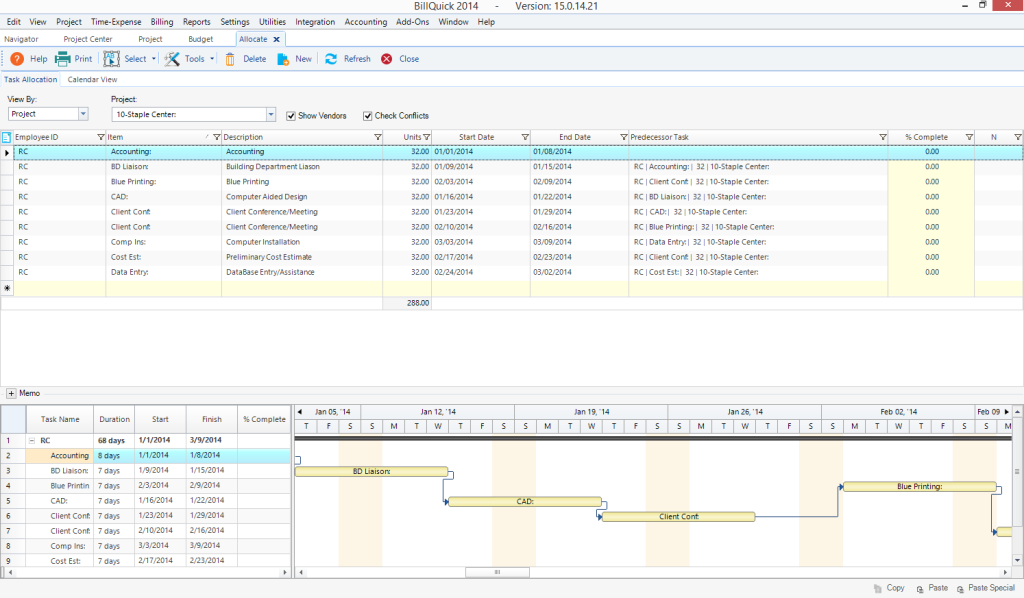Filter the Predecessor Task column
1024x598 pixels.
[x=883, y=137]
